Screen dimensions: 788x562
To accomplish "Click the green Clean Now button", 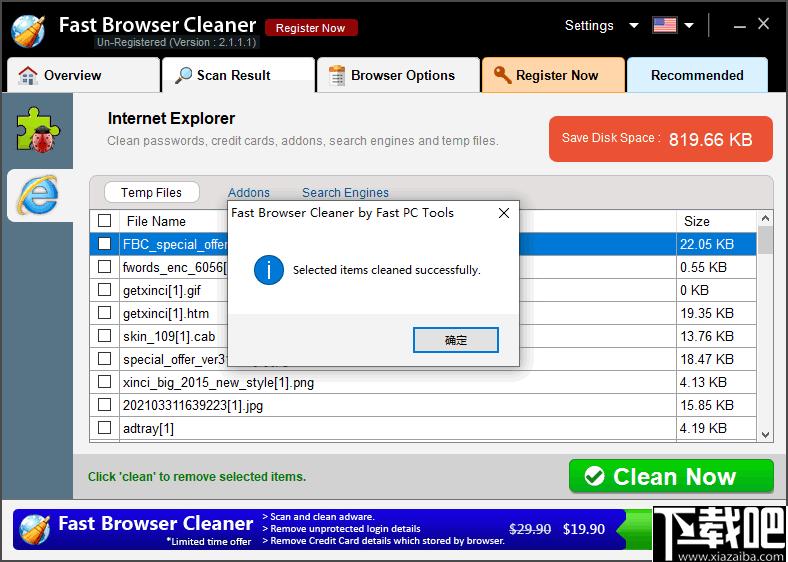I will pyautogui.click(x=671, y=476).
